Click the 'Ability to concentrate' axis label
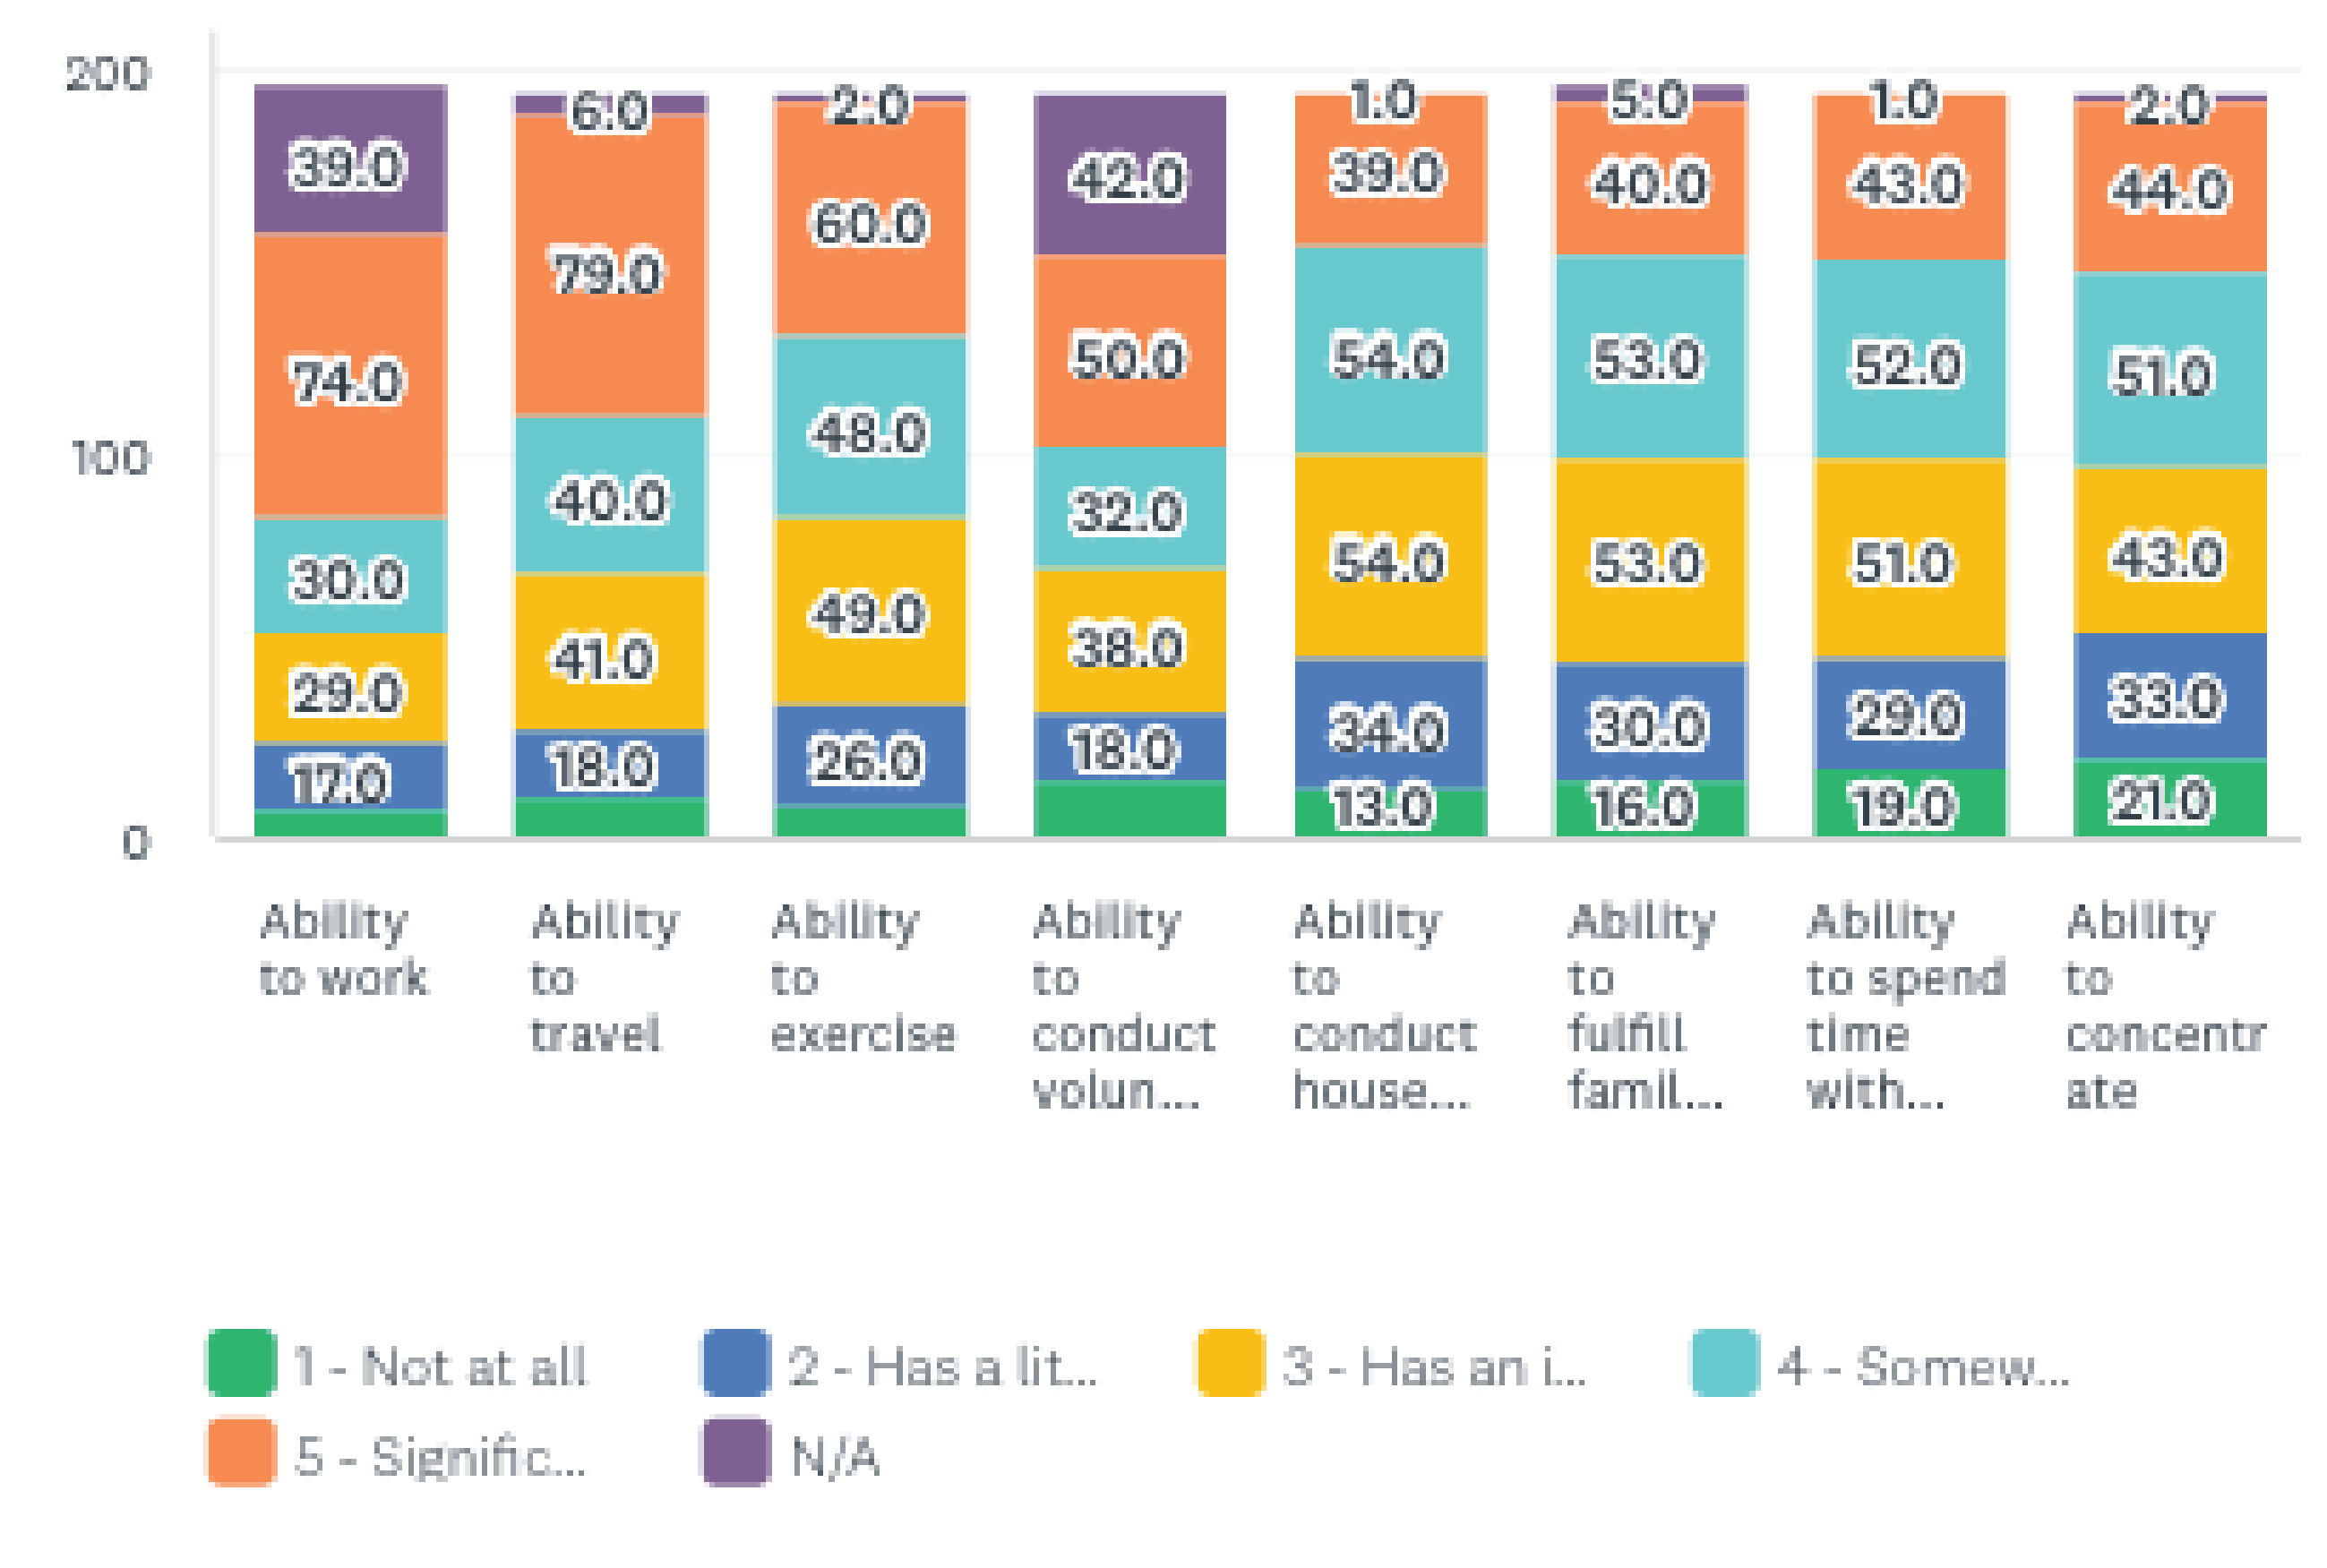The image size is (2327, 1568). click(x=2163, y=1005)
